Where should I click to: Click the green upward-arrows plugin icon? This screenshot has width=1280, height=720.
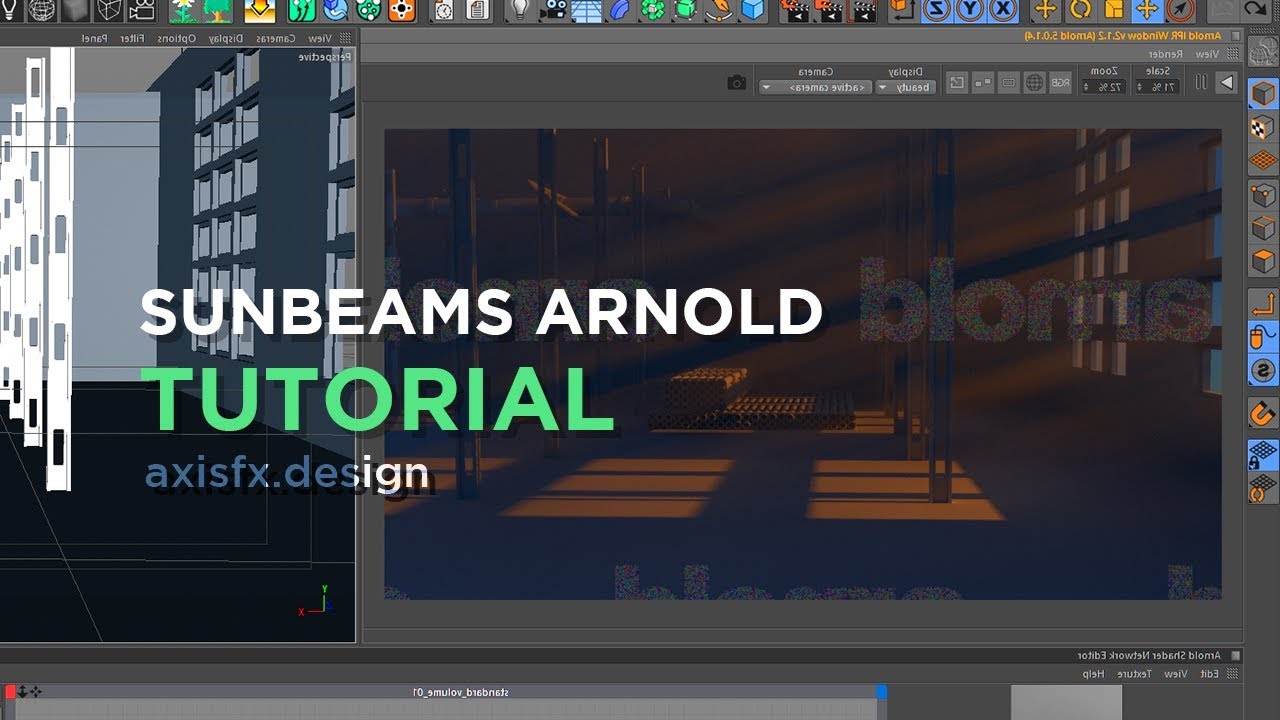tap(301, 10)
